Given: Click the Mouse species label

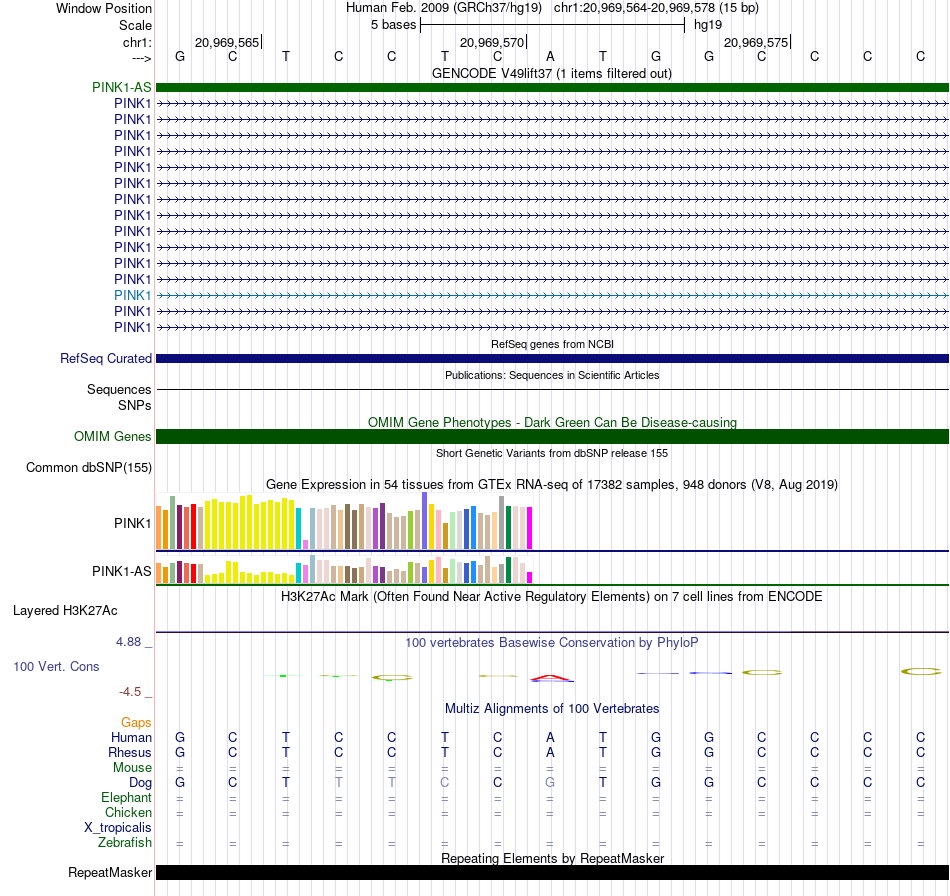Looking at the screenshot, I should (x=132, y=768).
